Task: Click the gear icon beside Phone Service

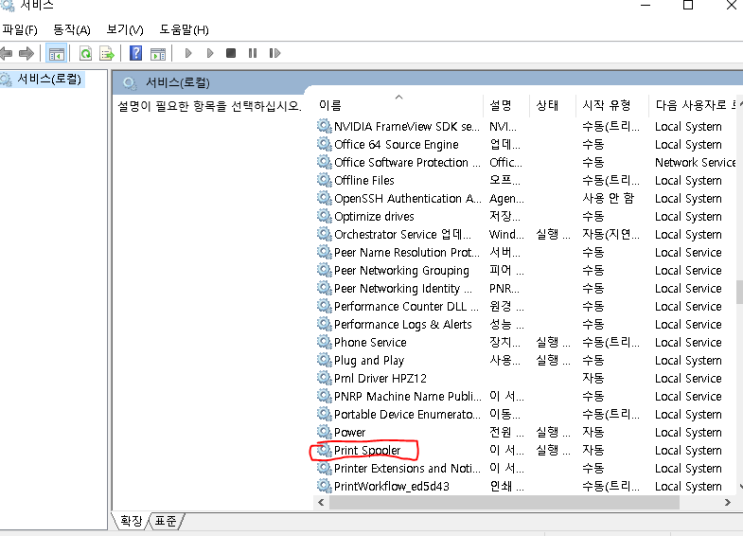Action: click(x=324, y=342)
